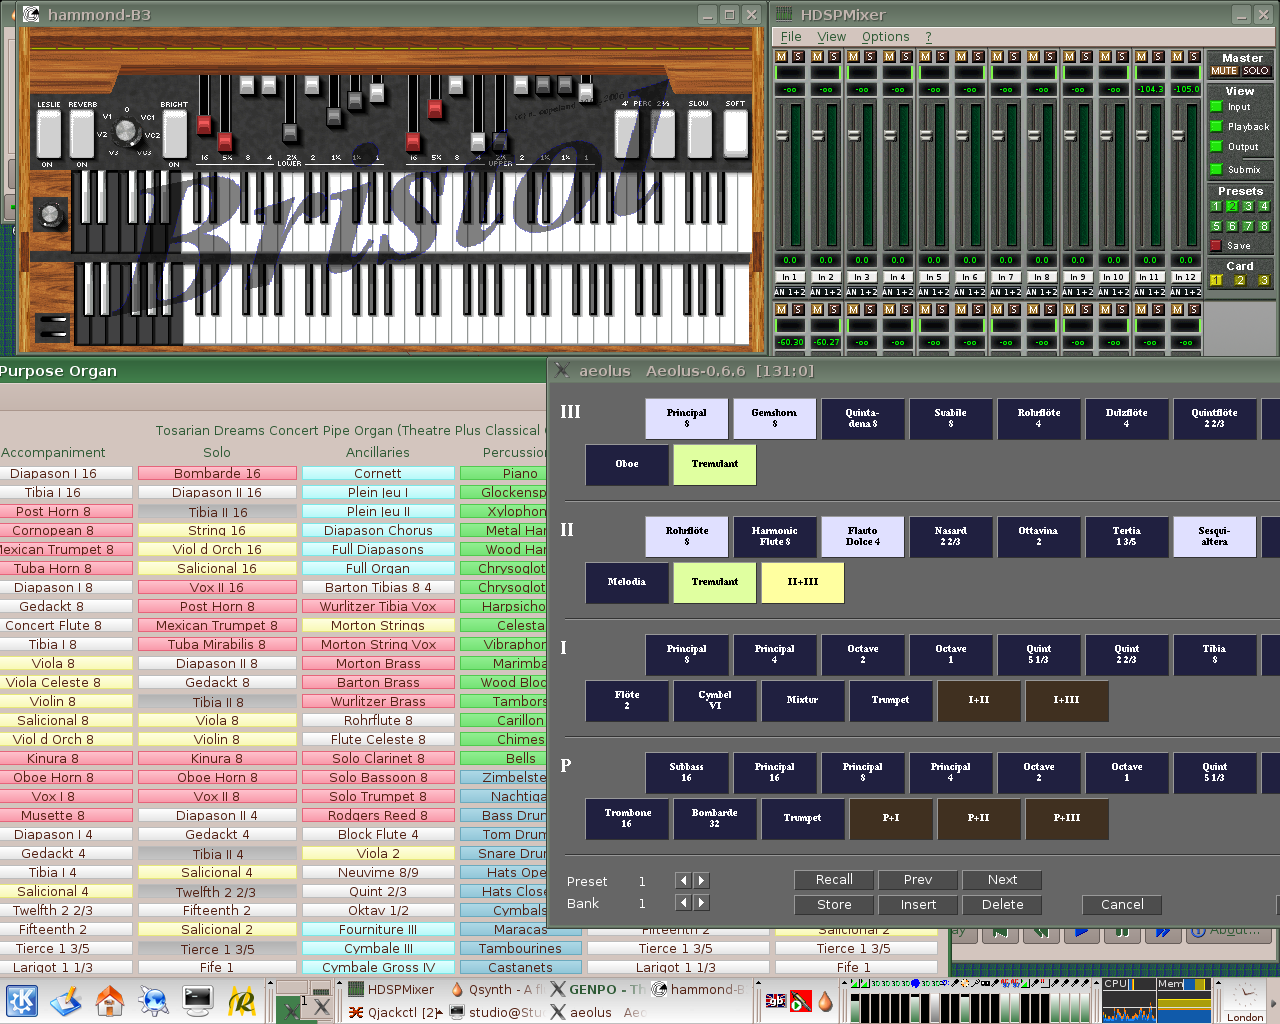The image size is (1280, 1024).
Task: Open AN 1+2 routing under In 1
Action: [x=790, y=292]
